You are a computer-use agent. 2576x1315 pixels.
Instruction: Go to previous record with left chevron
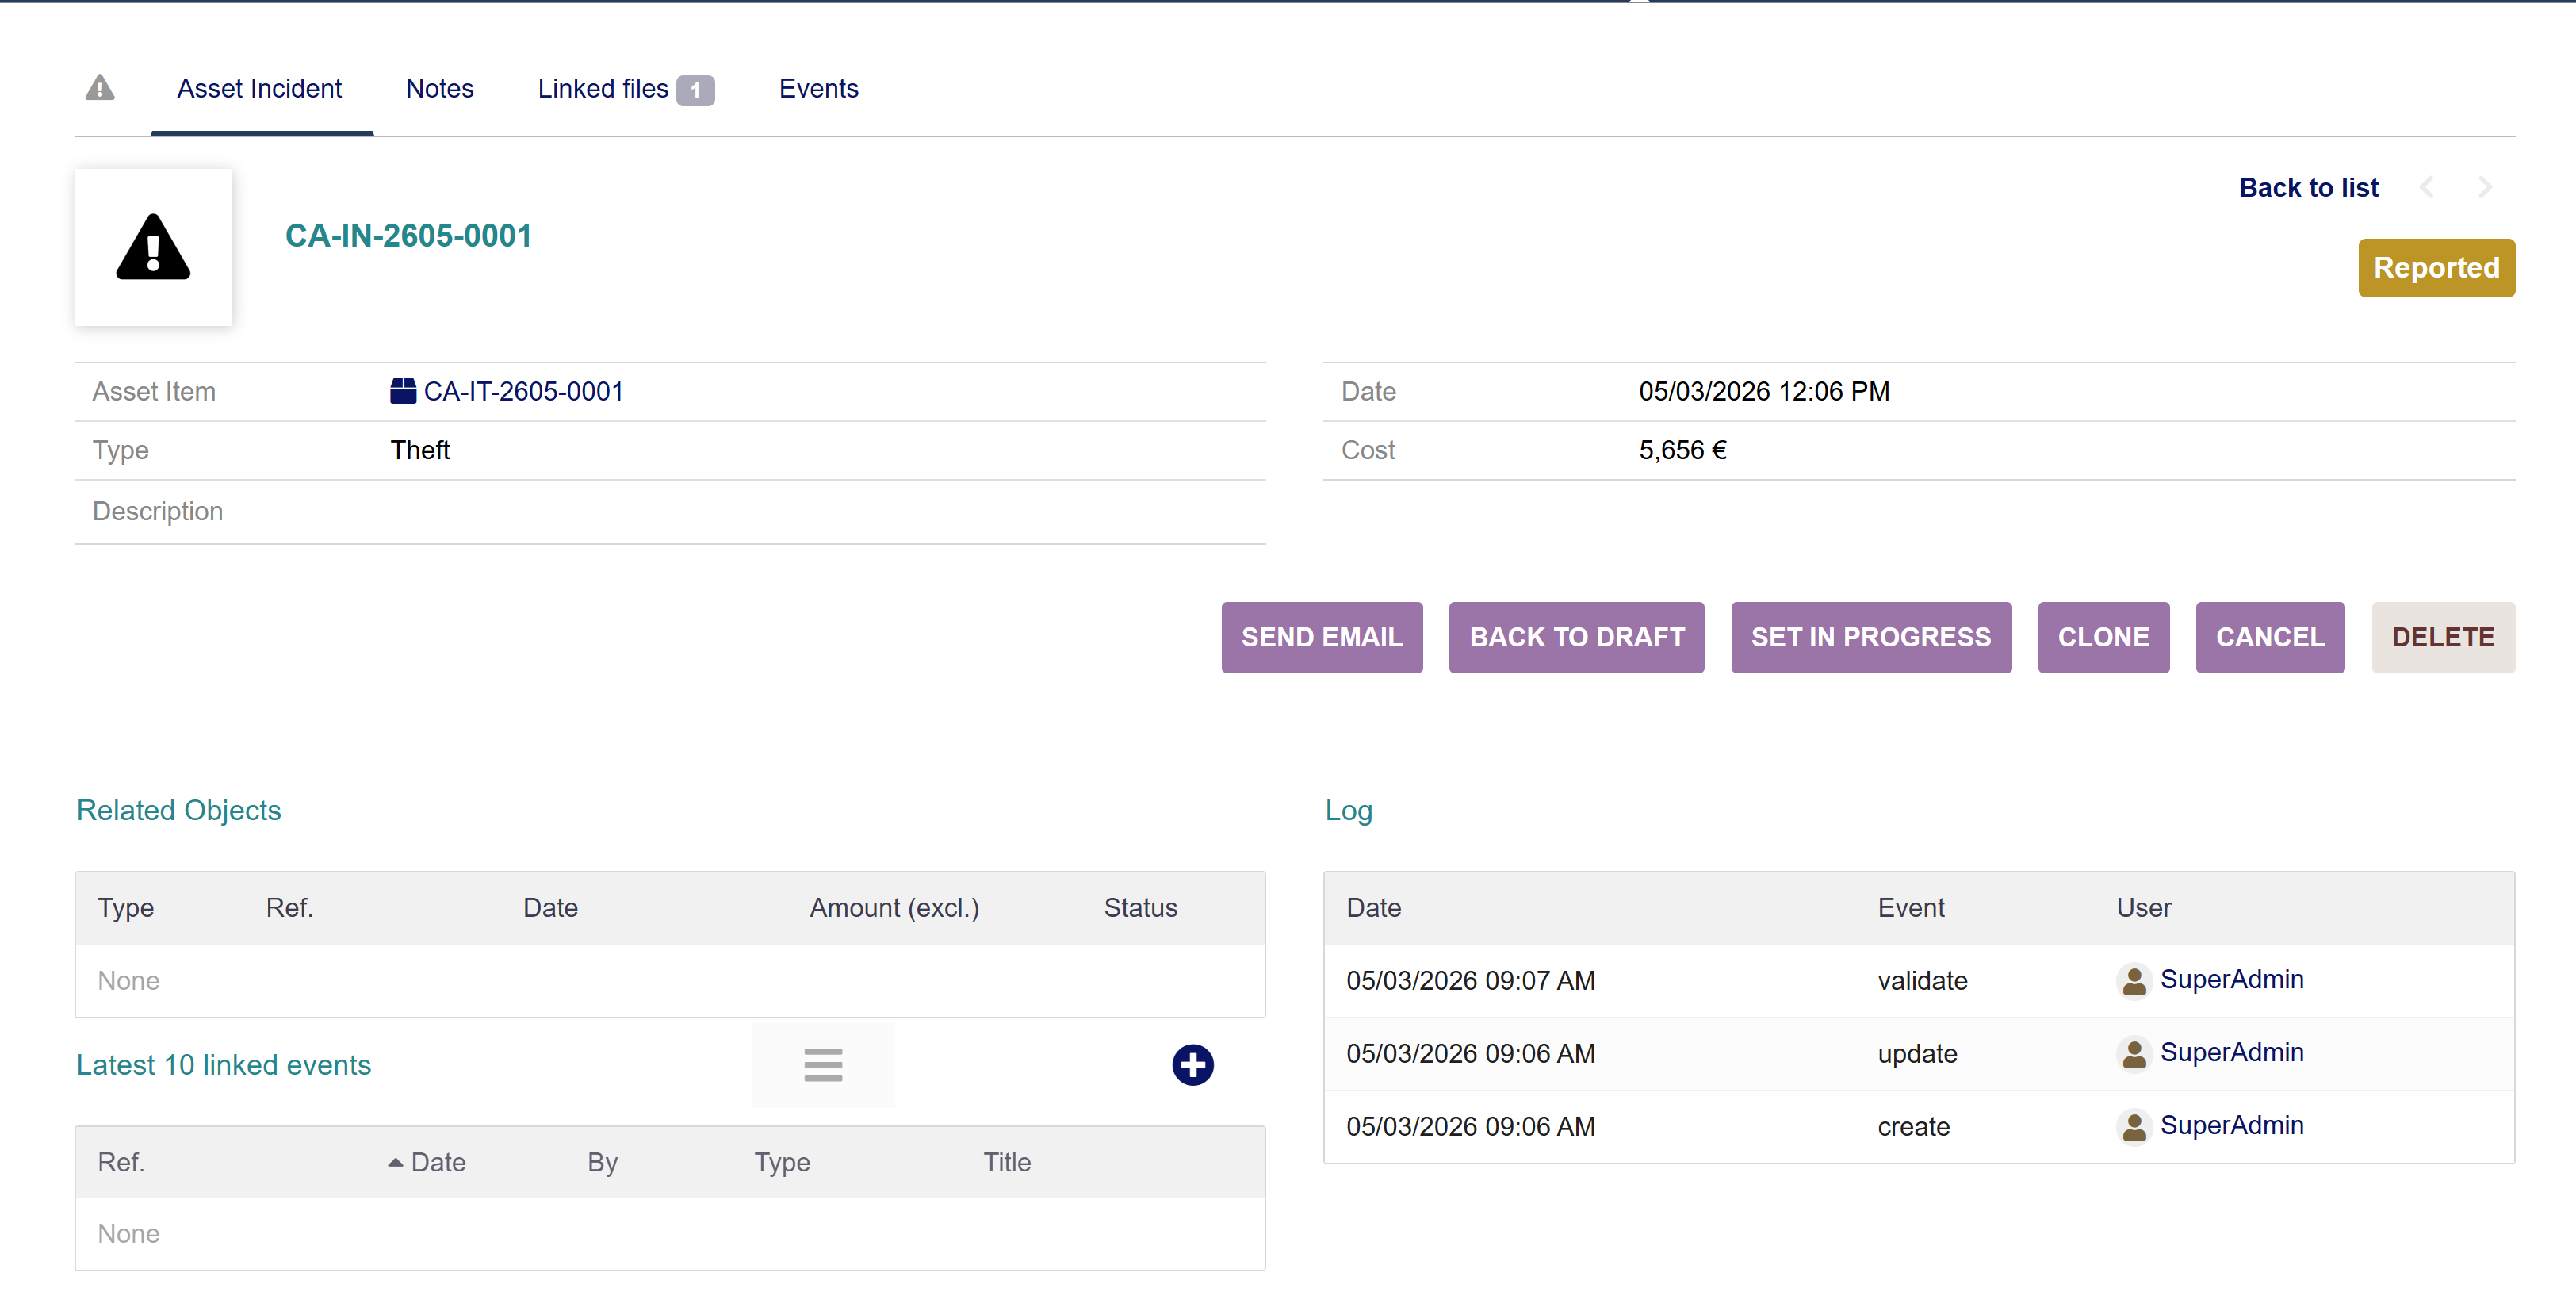point(2427,187)
